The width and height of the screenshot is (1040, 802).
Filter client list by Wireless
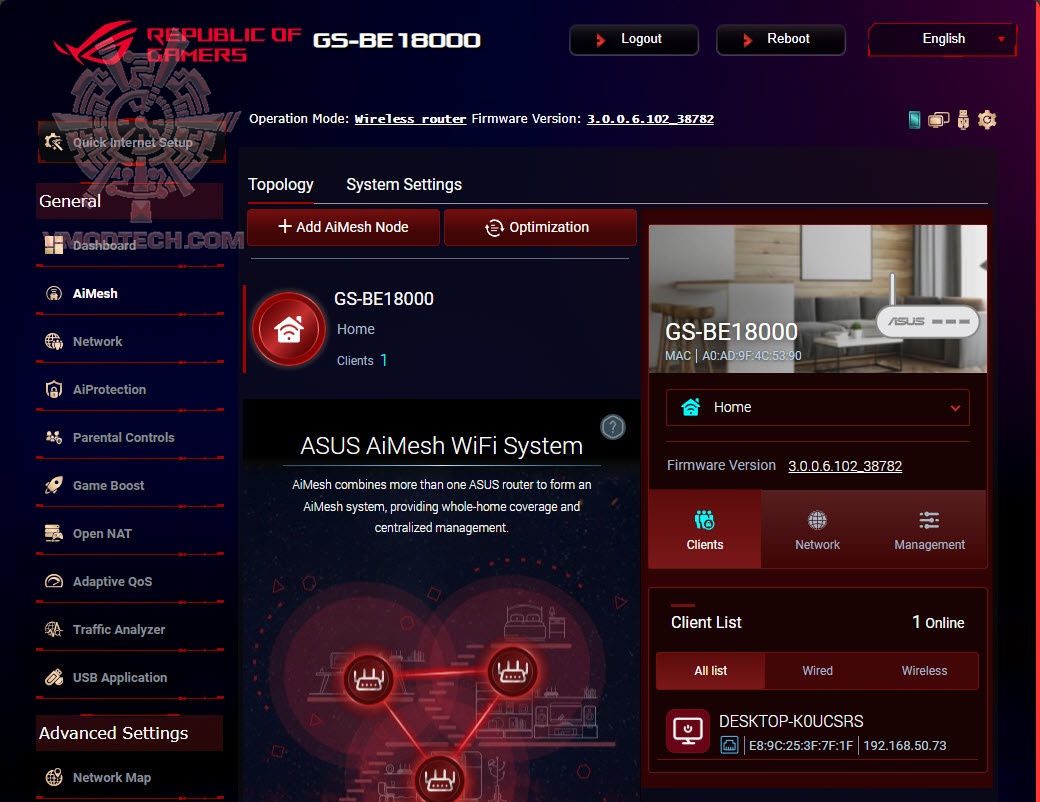923,671
